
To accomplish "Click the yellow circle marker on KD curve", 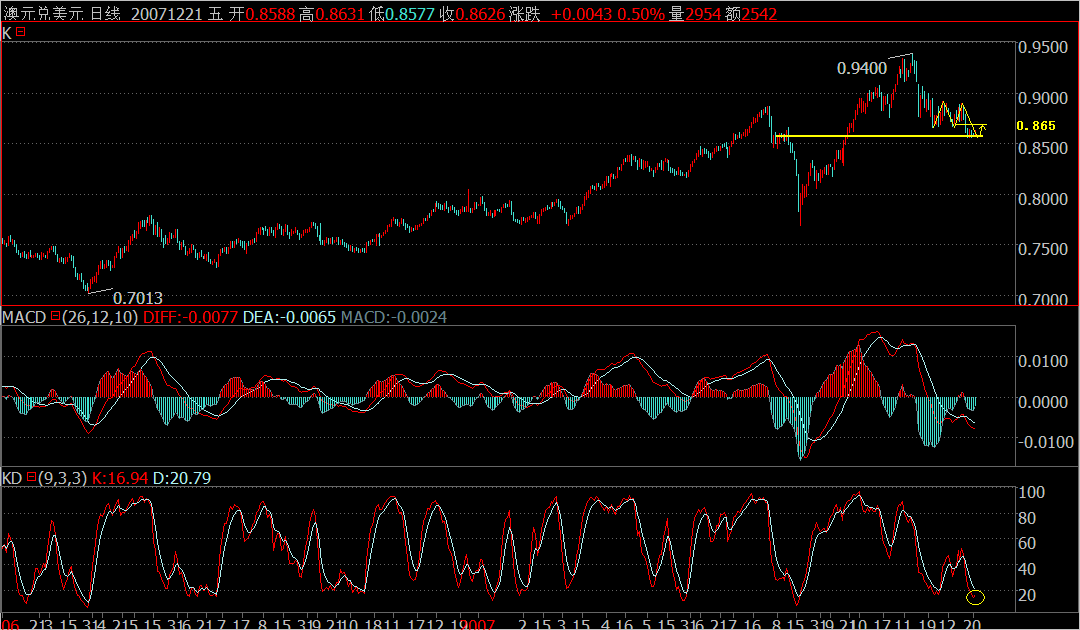I will pos(976,596).
